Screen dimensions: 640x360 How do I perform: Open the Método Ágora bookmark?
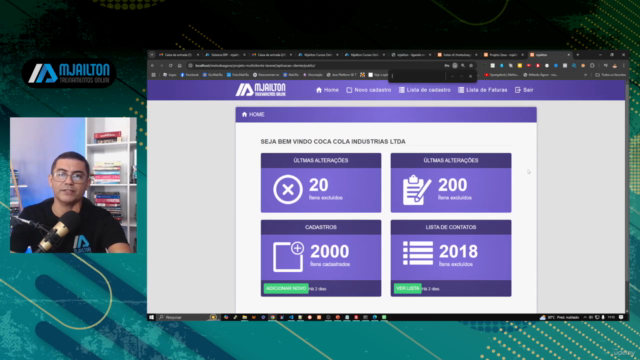pos(541,75)
